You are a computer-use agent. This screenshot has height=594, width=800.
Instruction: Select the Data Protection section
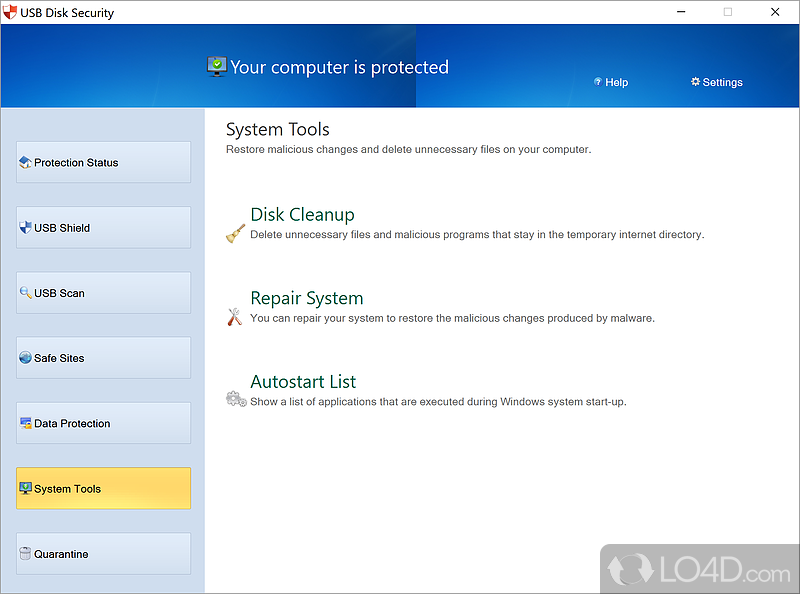103,423
